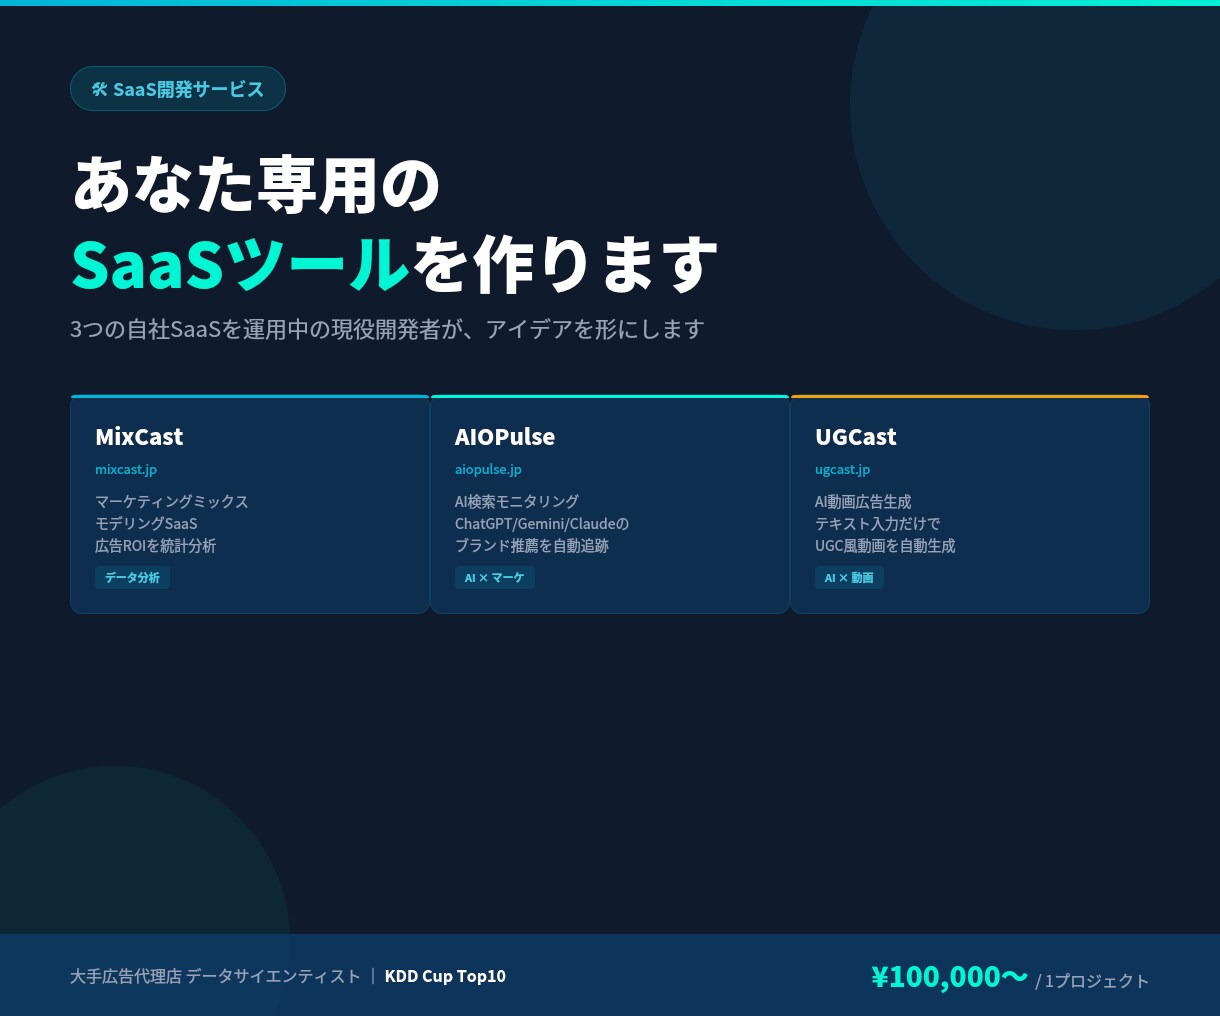Open the MixCast card title
Viewport: 1220px width, 1016px height.
pyautogui.click(x=139, y=437)
